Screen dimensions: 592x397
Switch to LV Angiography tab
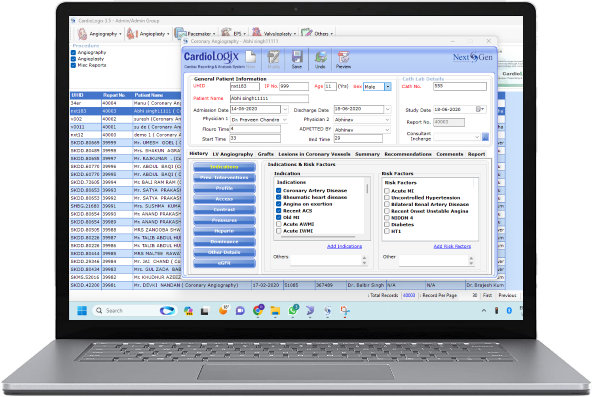pyautogui.click(x=233, y=154)
